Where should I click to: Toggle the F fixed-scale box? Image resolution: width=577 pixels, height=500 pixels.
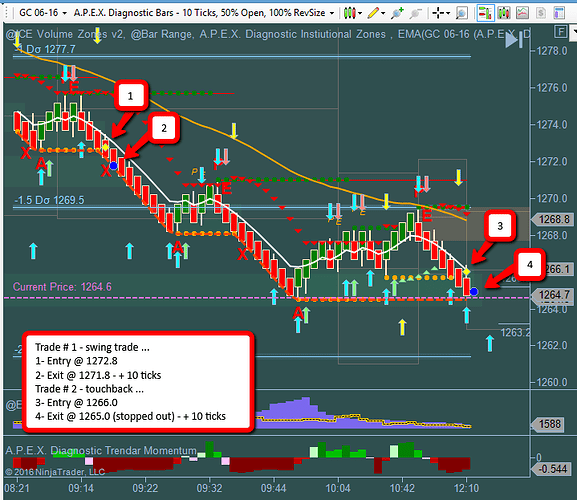[x=560, y=32]
